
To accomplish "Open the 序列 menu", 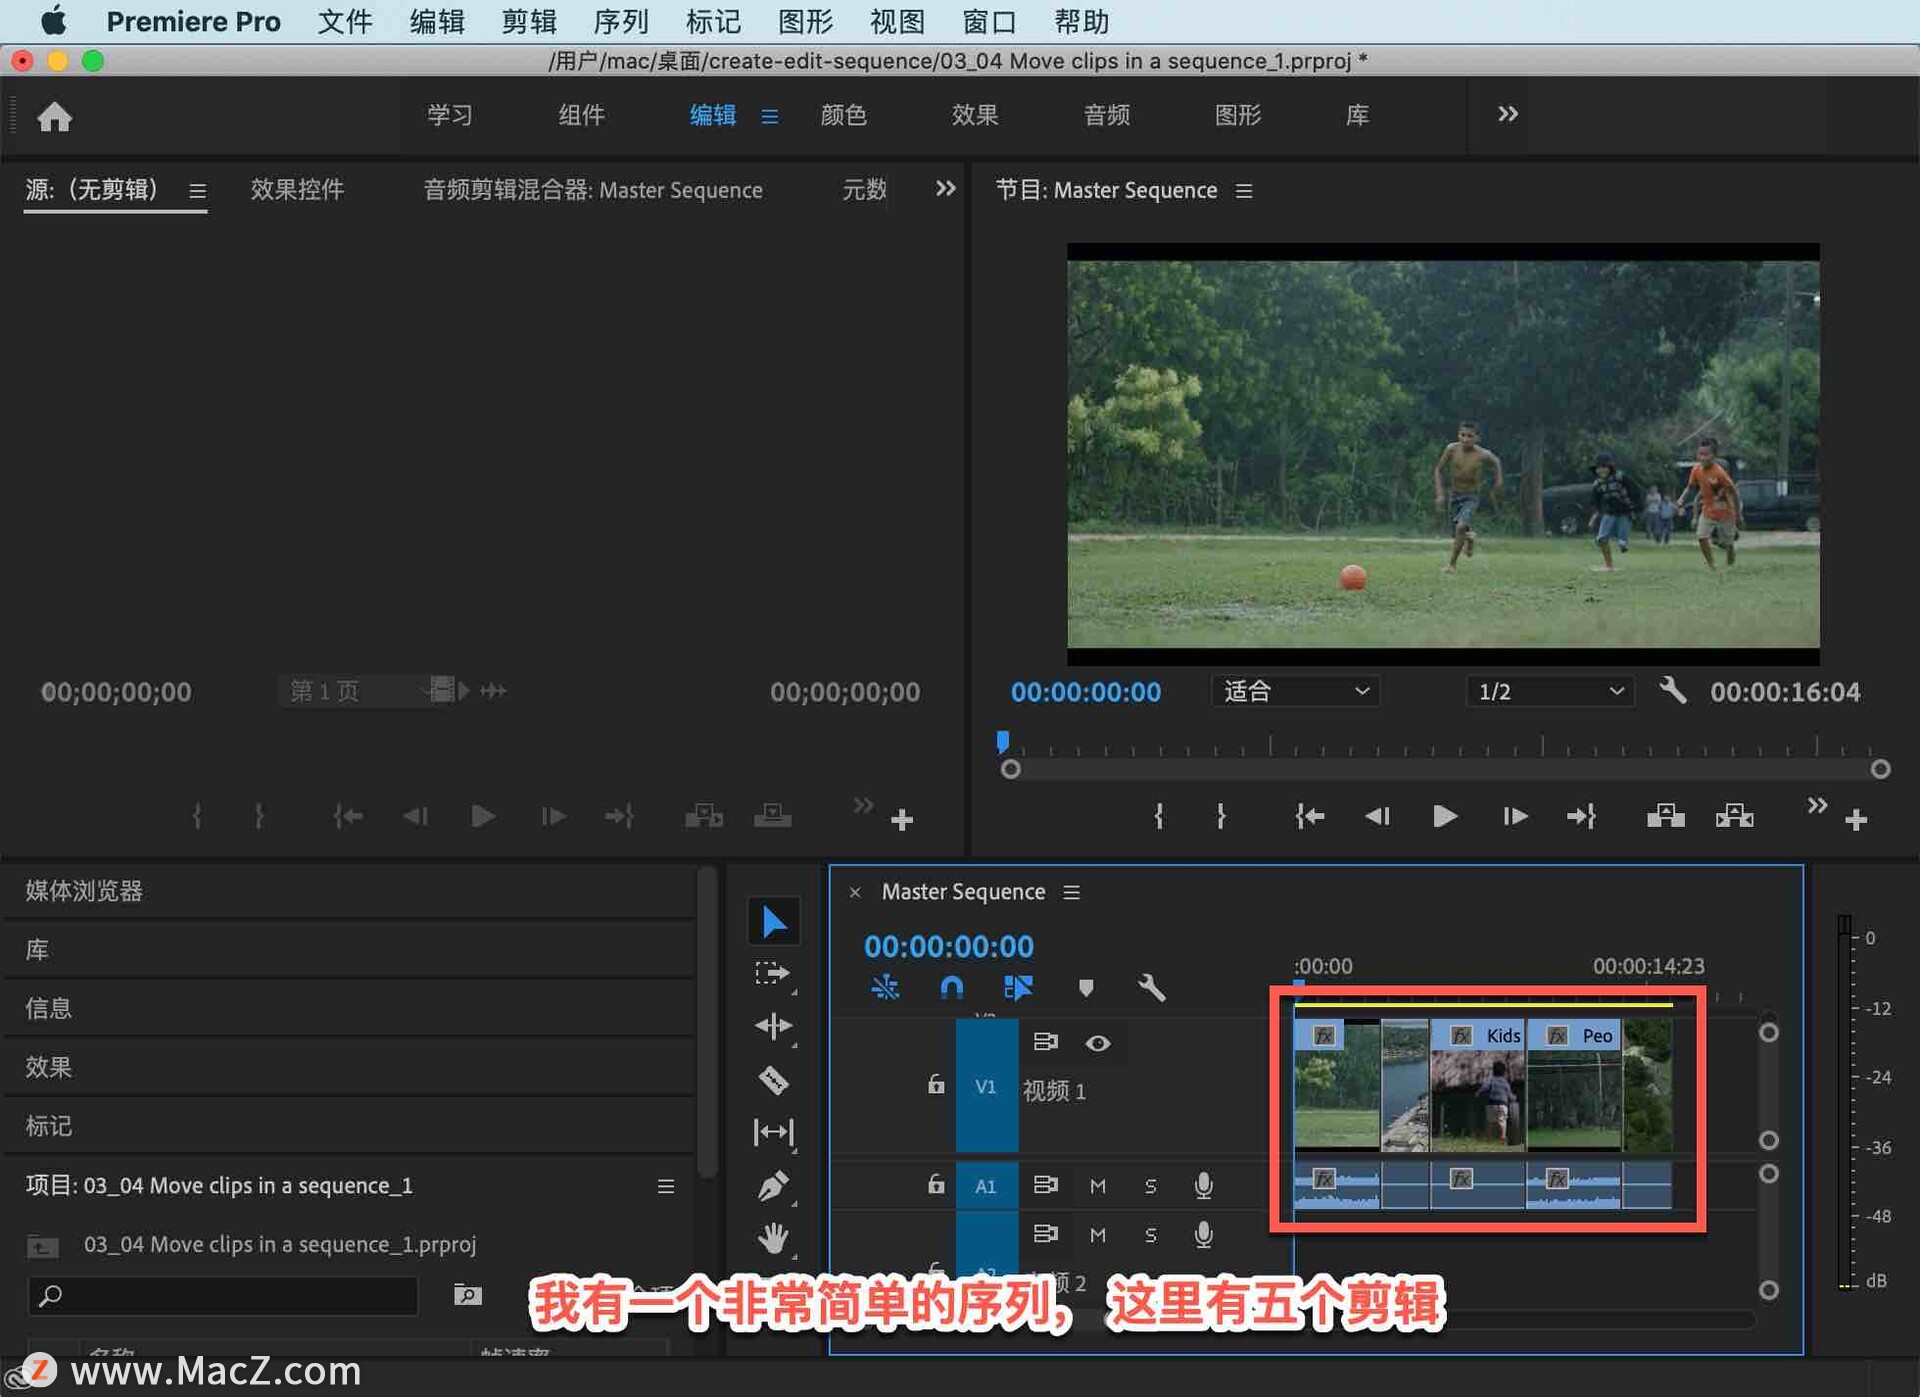I will tap(621, 21).
